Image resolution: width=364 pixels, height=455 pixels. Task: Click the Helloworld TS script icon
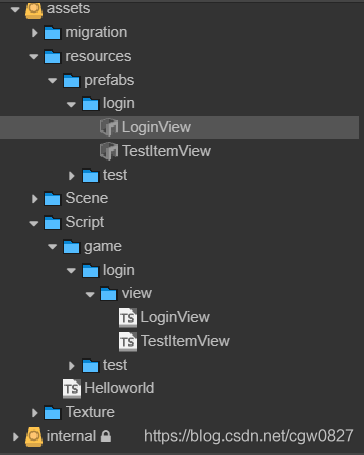72,389
